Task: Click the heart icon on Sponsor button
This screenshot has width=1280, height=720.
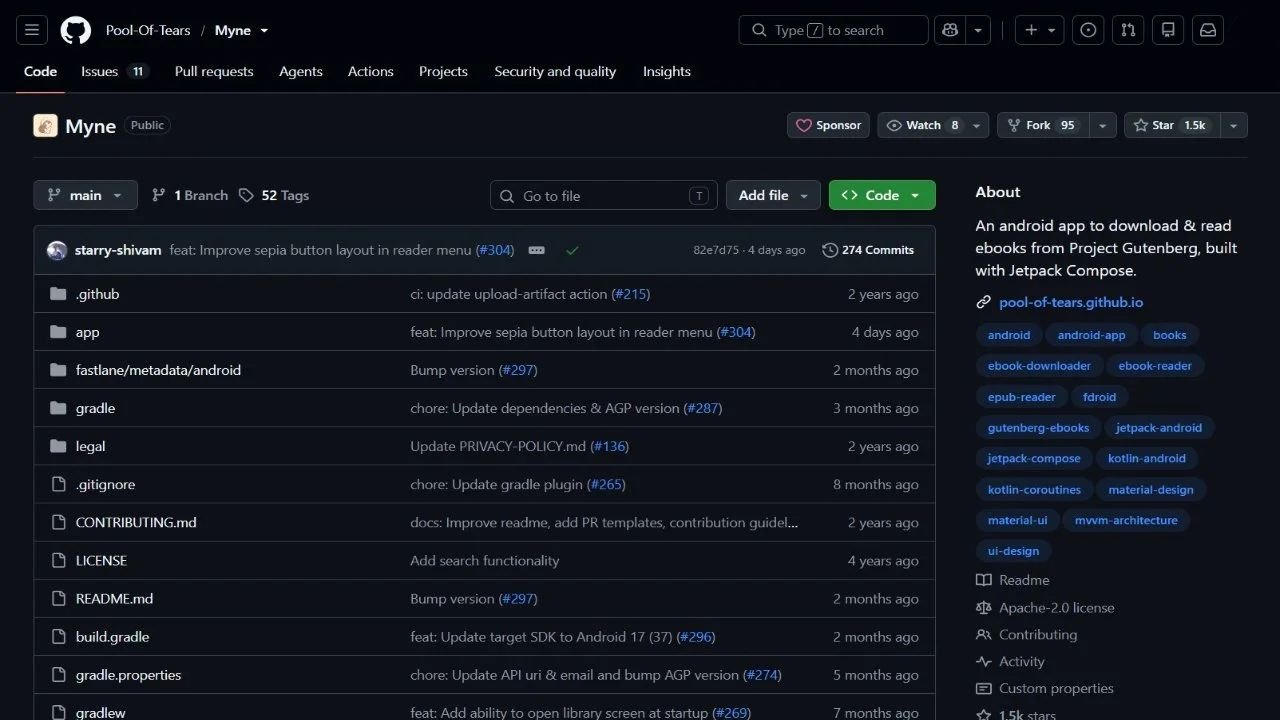Action: click(804, 125)
